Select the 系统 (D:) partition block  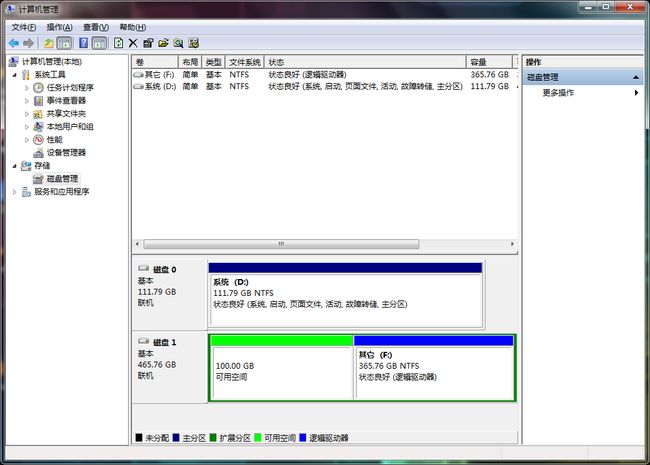(x=345, y=295)
